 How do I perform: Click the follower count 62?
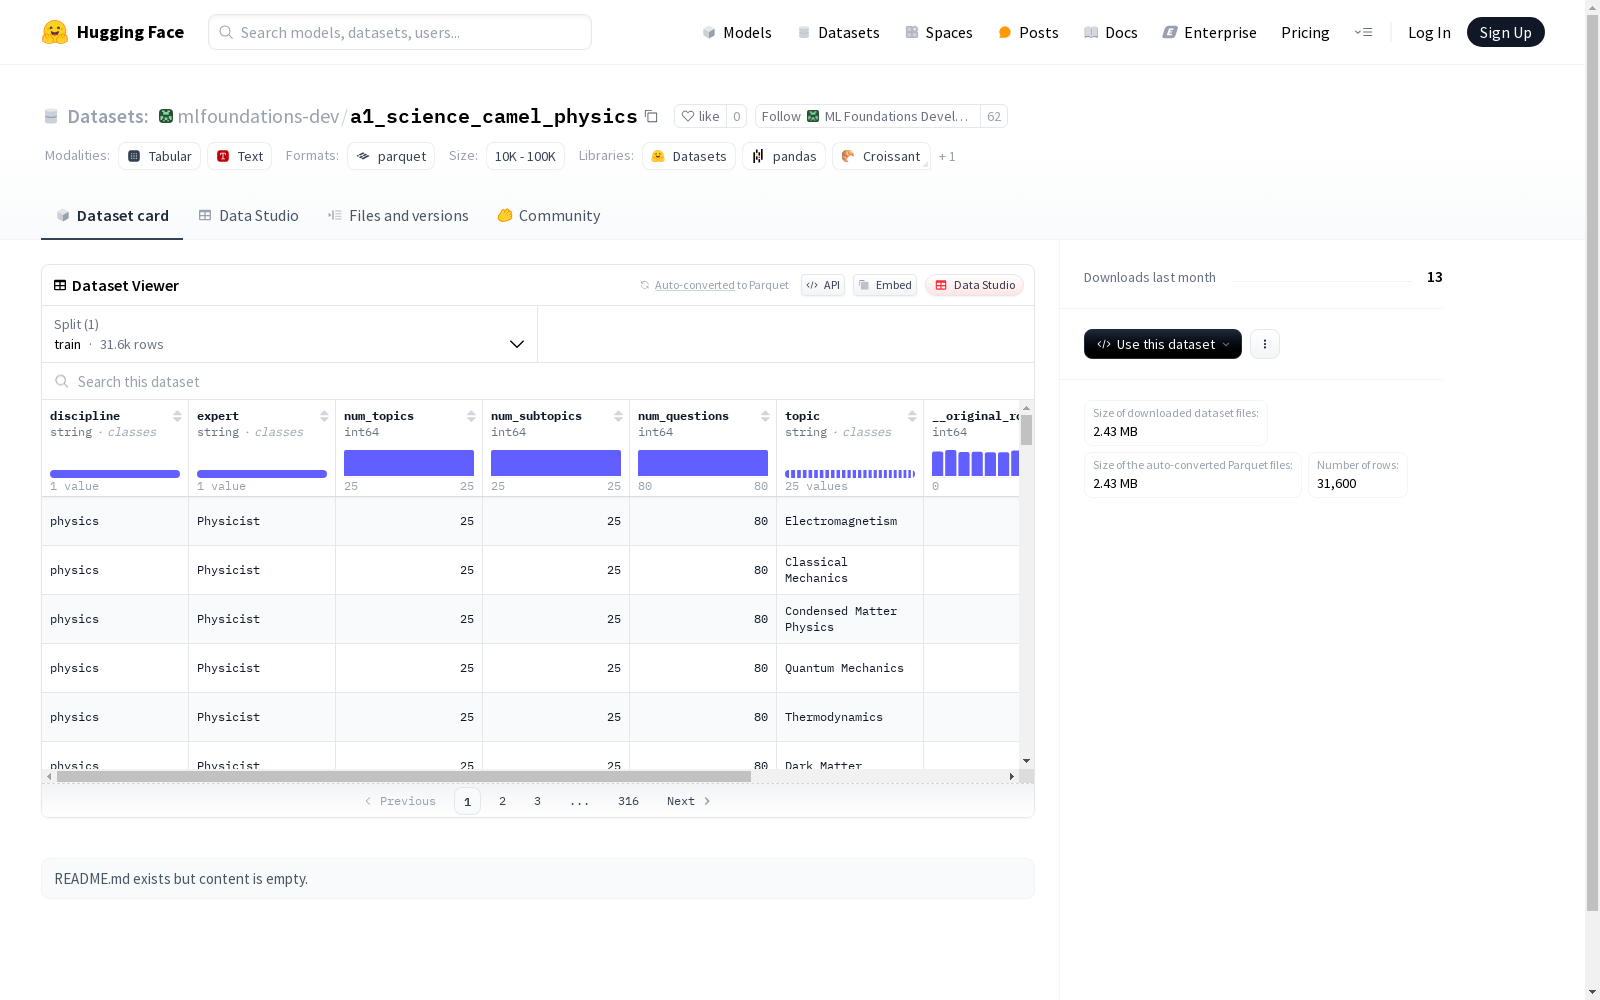[994, 116]
